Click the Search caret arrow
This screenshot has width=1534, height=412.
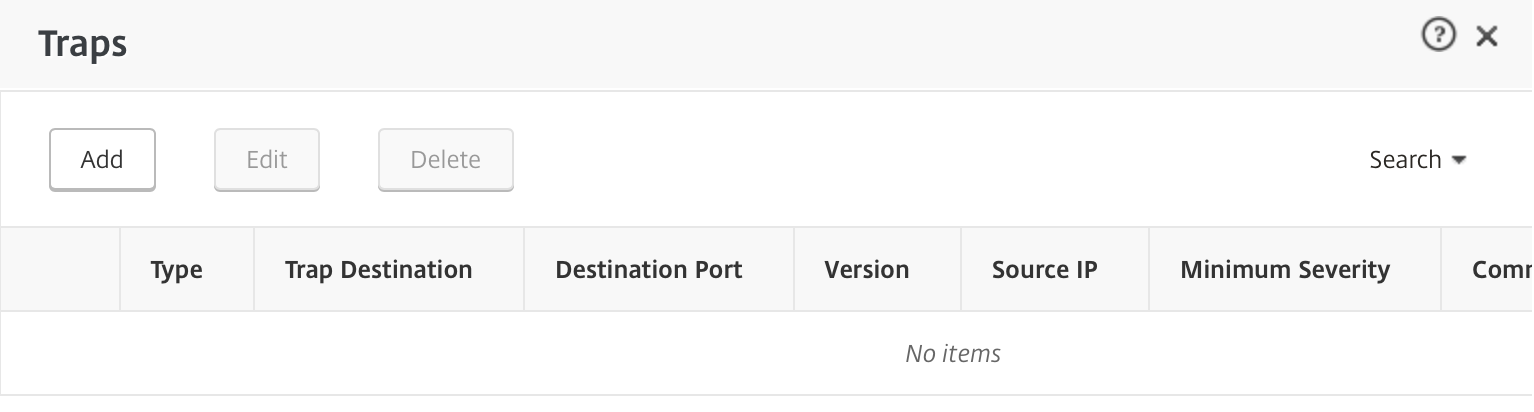pyautogui.click(x=1458, y=160)
